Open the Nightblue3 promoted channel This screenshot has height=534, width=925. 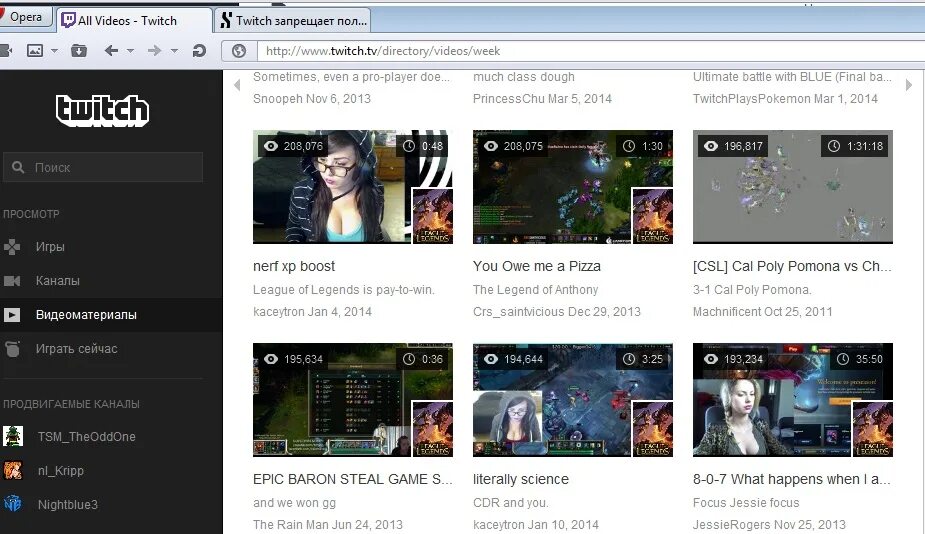(68, 504)
